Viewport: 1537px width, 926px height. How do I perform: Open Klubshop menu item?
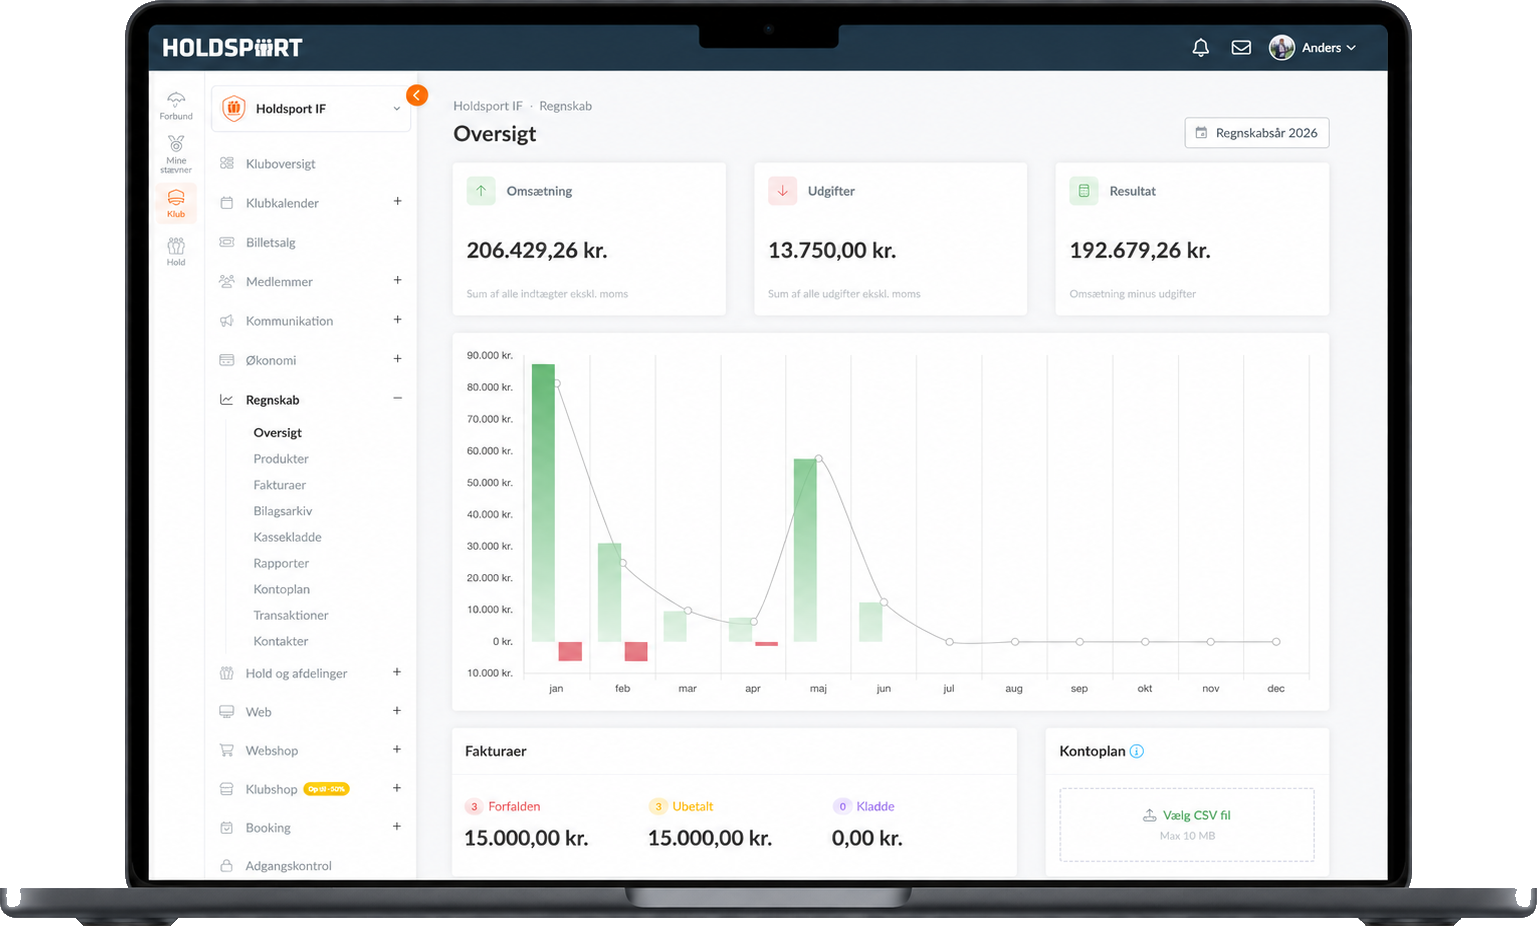(x=271, y=789)
